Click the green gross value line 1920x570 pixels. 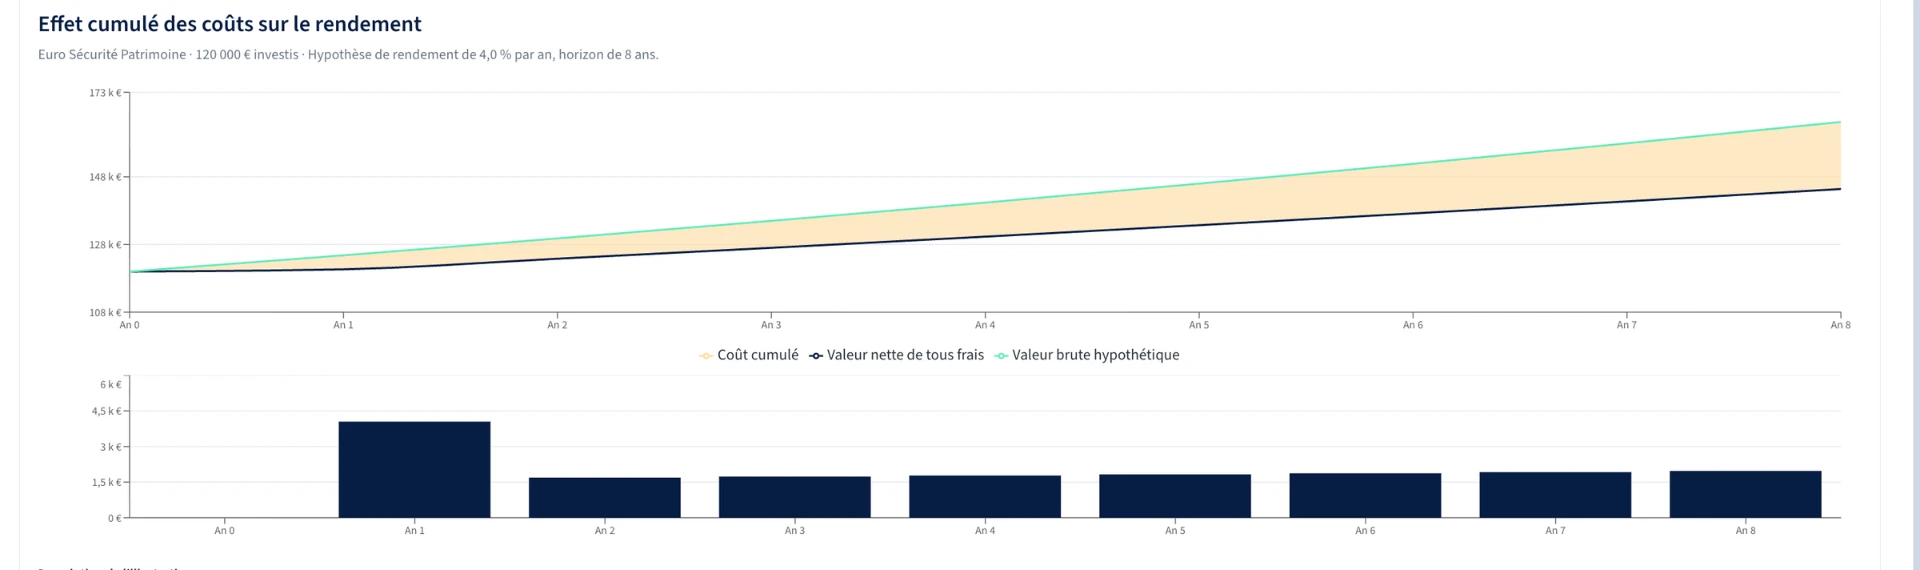coord(985,203)
